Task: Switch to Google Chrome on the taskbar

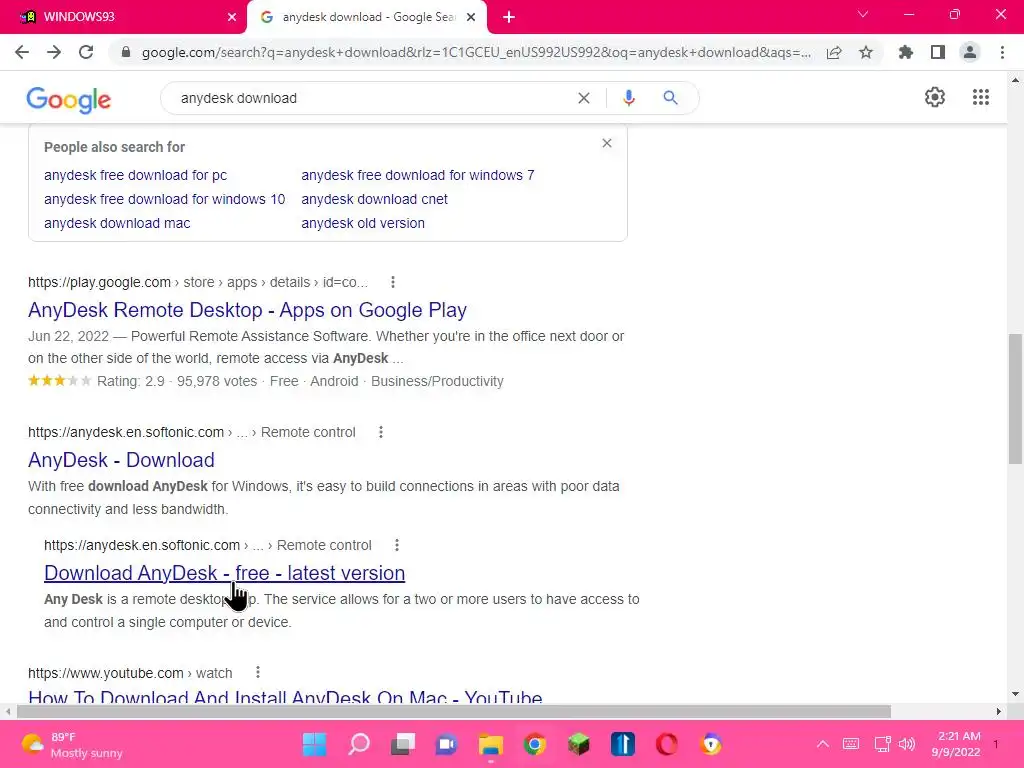Action: coord(534,744)
